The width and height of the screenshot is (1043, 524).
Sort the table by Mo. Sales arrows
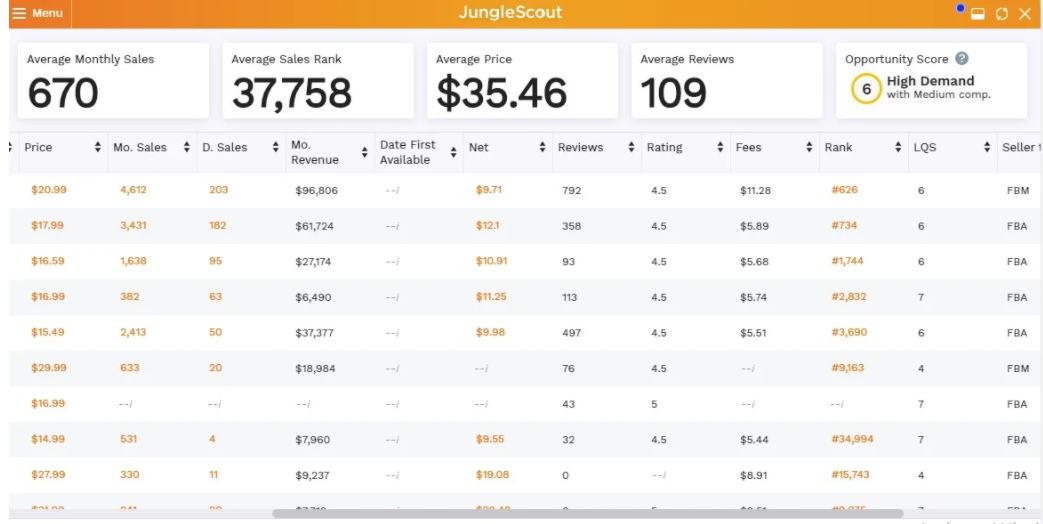(186, 148)
